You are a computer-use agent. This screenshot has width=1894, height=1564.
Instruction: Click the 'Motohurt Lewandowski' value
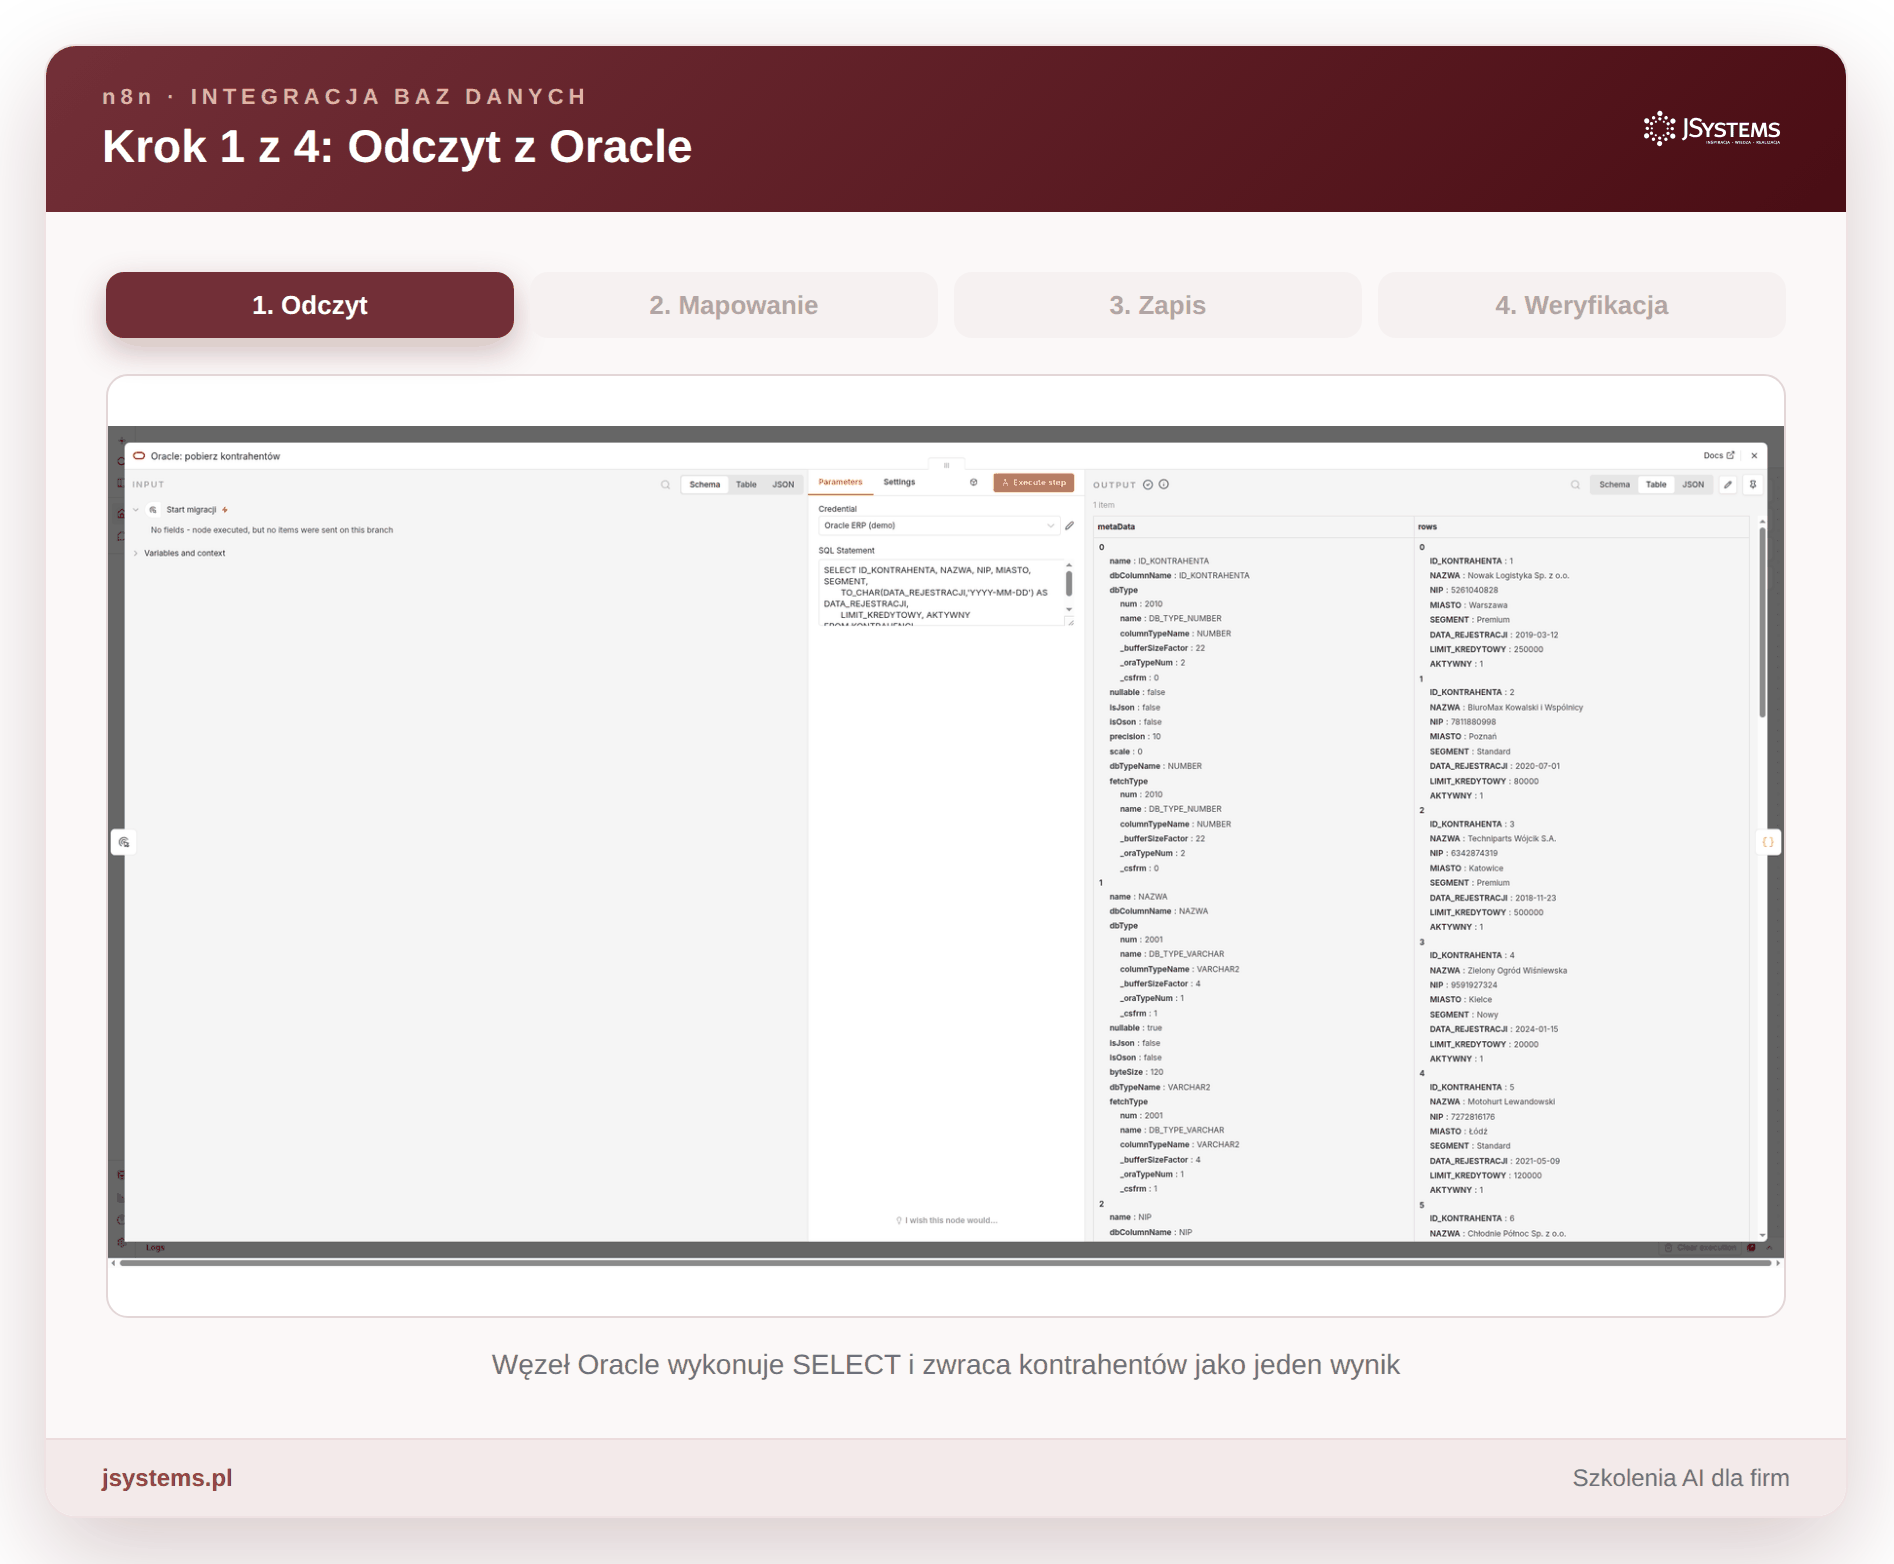pyautogui.click(x=1511, y=1102)
